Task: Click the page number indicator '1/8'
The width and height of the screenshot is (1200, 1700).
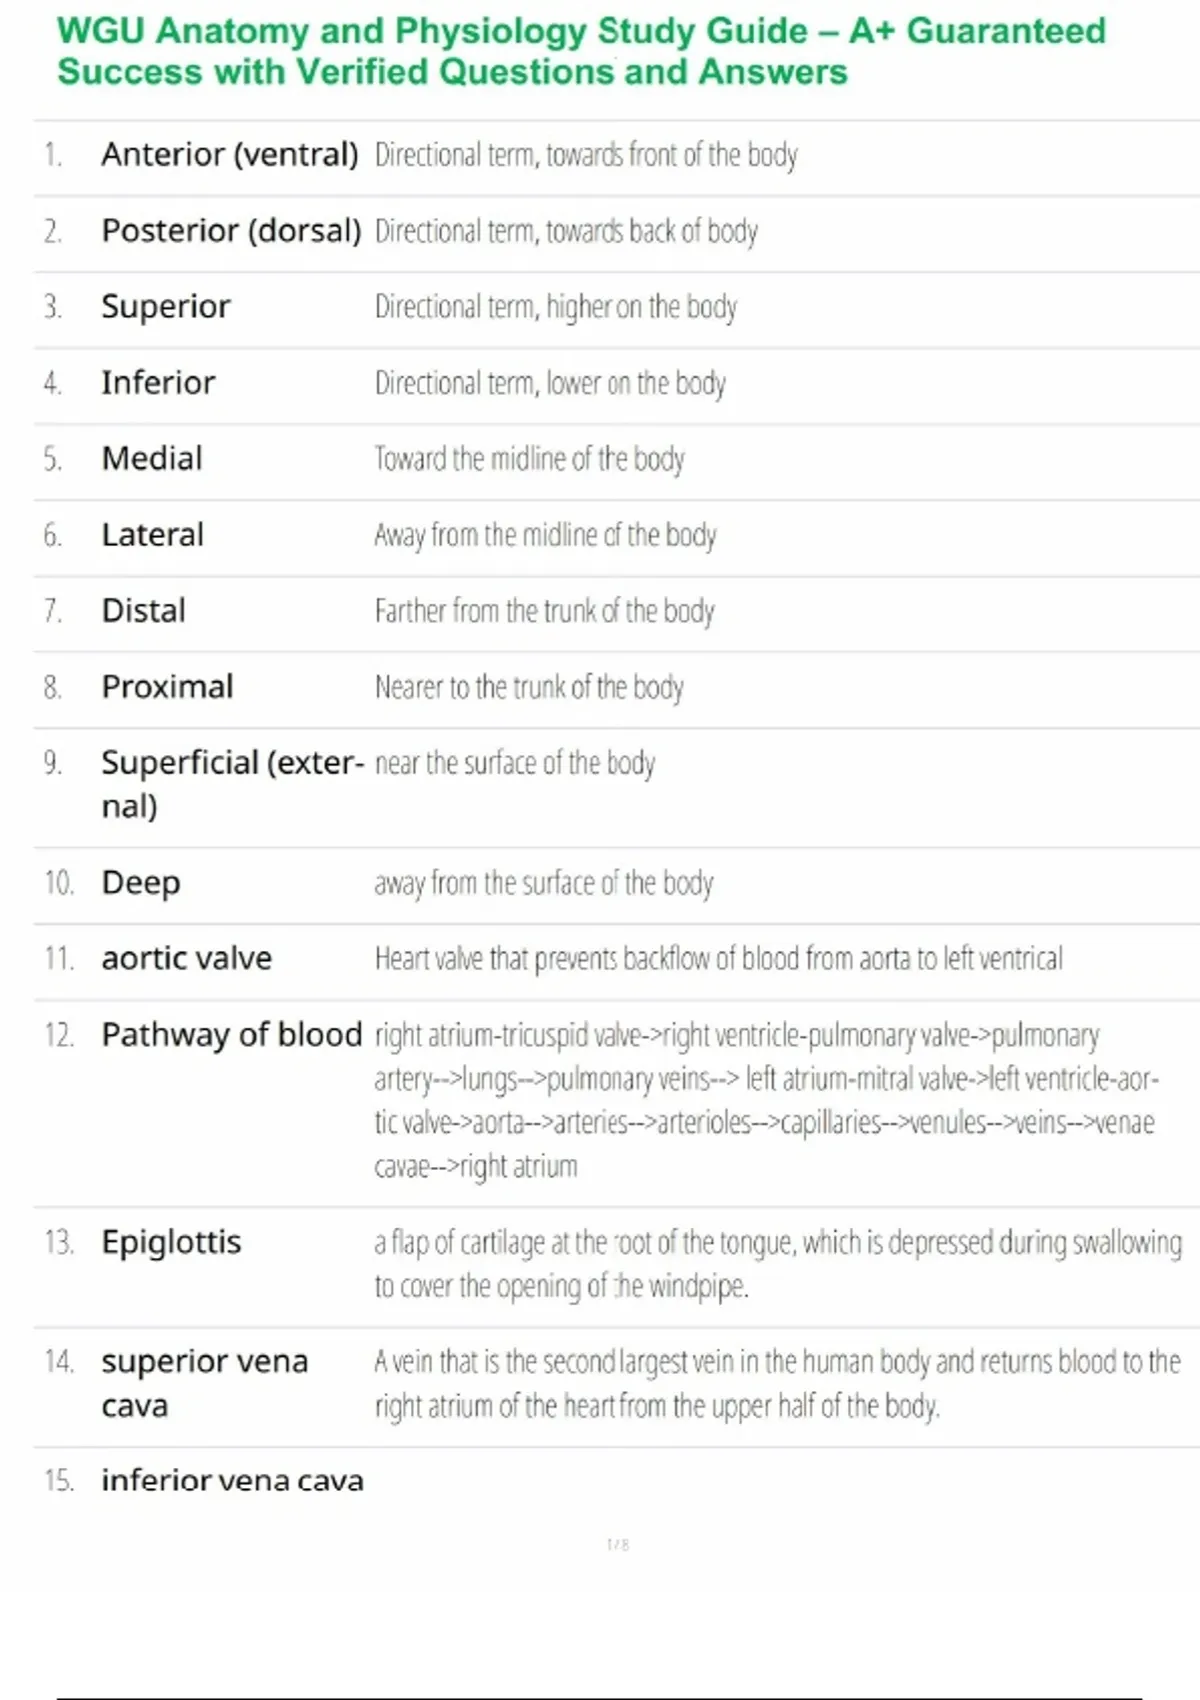Action: tap(618, 1545)
